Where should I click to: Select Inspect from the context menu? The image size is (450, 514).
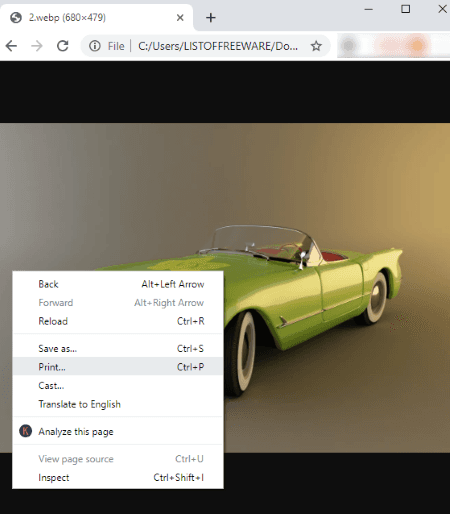tap(118, 478)
